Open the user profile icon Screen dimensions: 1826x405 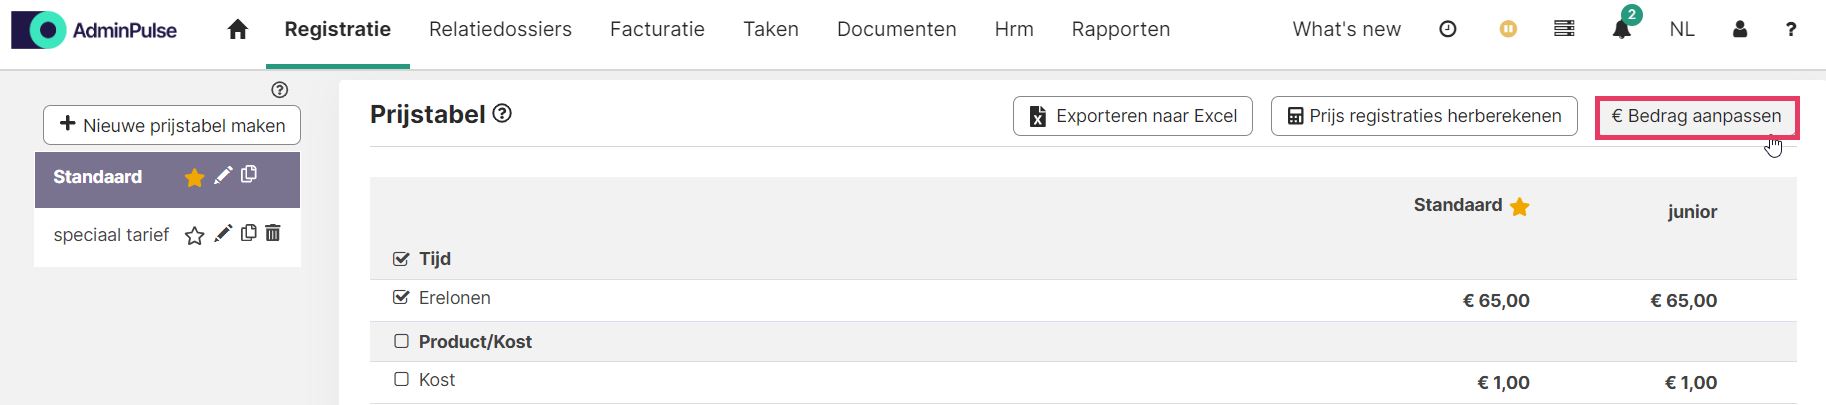pyautogui.click(x=1740, y=29)
